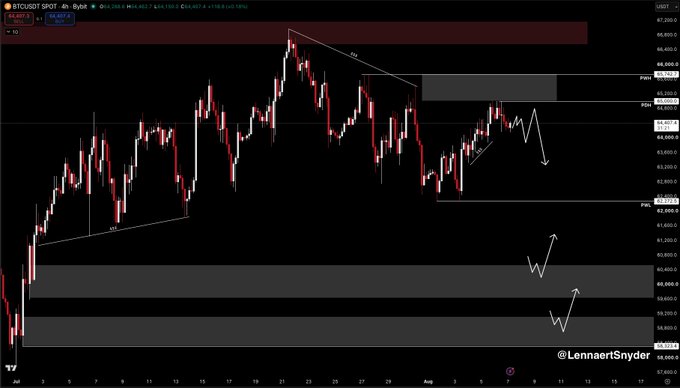Select the 65,742.7 PWH price label

666,75
